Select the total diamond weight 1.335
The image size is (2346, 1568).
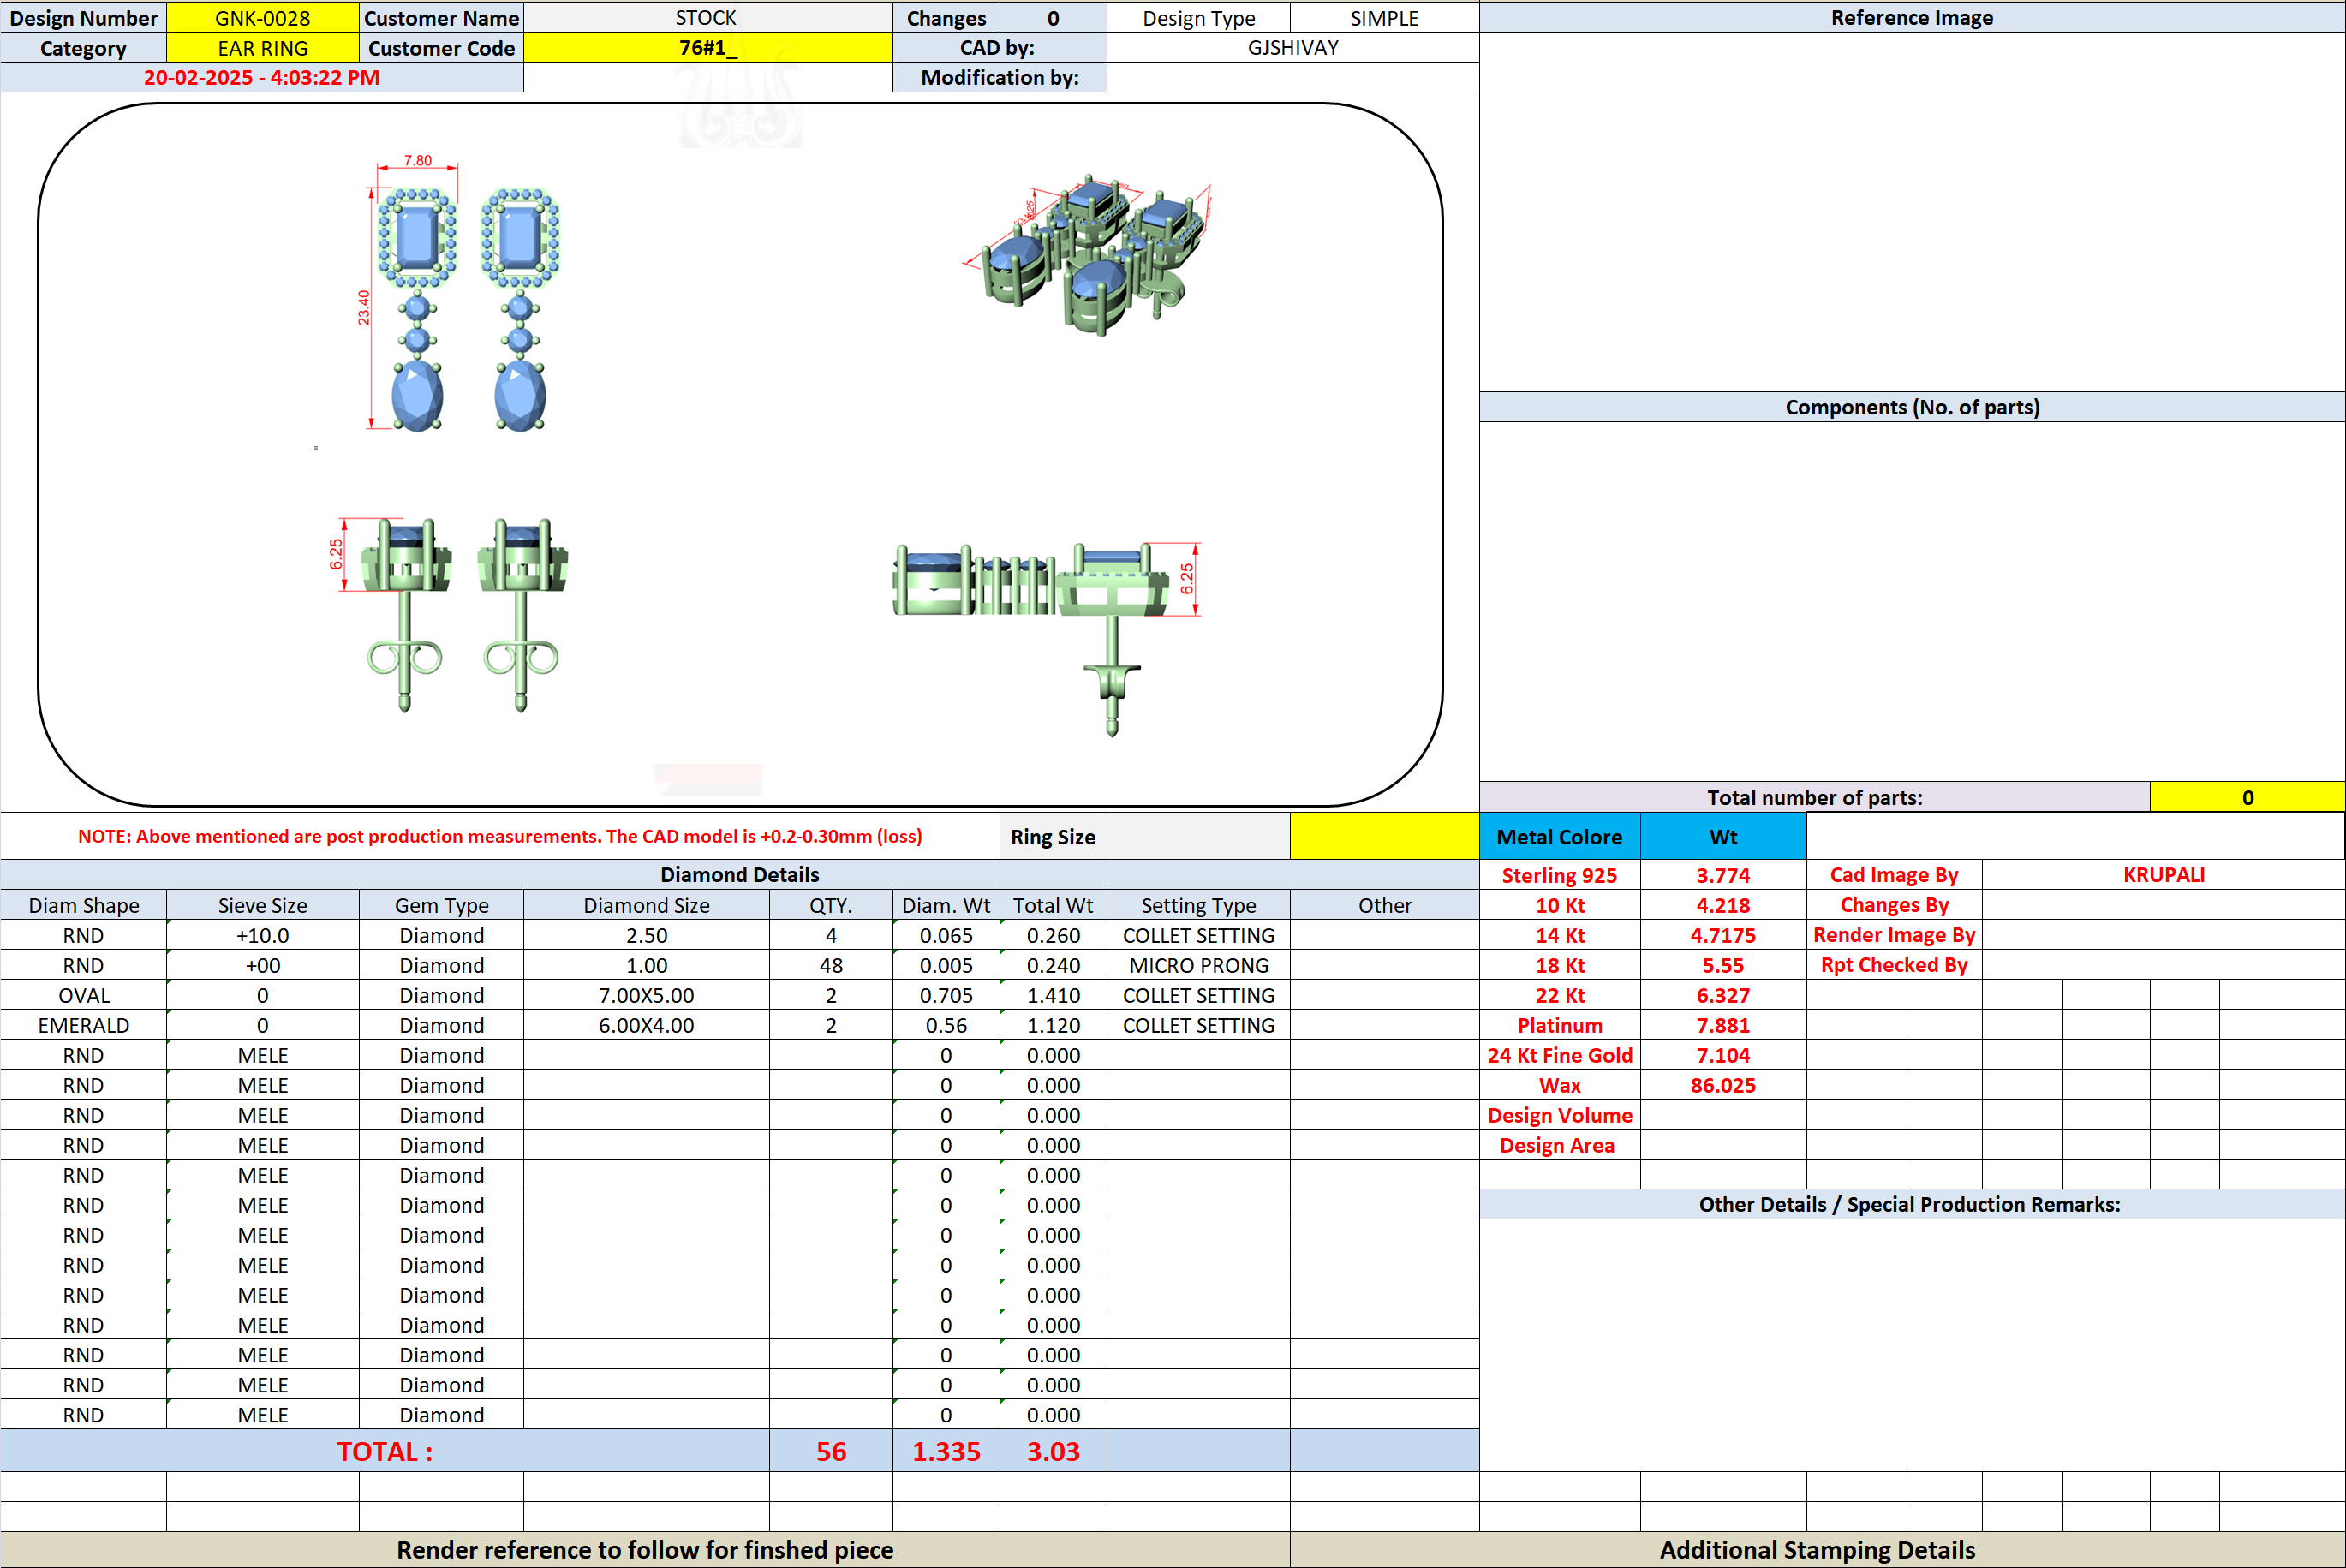tap(946, 1451)
